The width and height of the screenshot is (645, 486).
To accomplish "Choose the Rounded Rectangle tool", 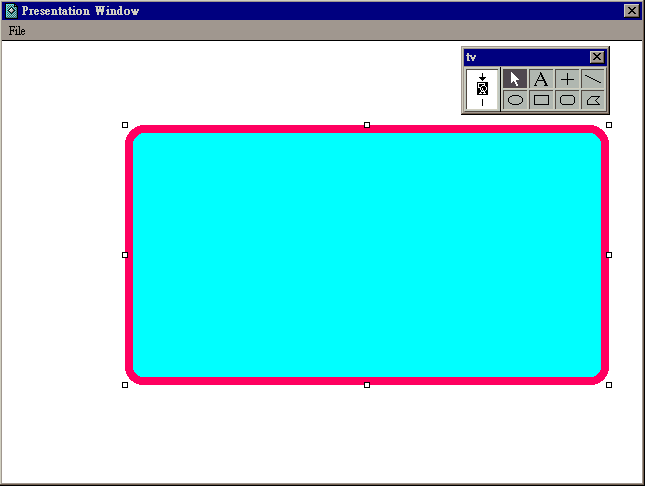I will 567,100.
